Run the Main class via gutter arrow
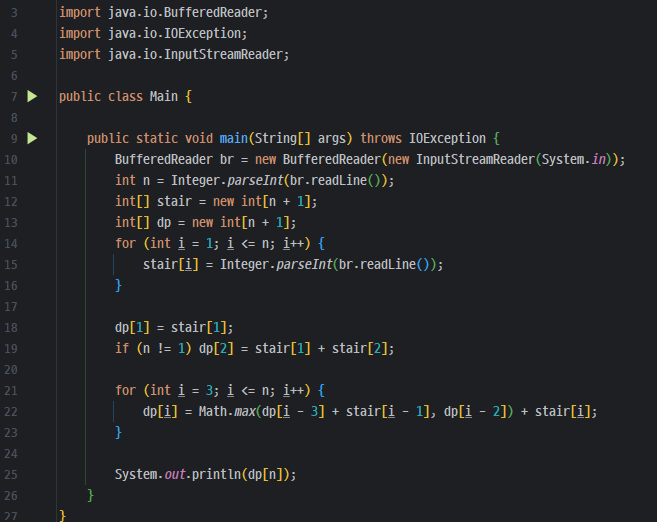Screen dimensions: 657x522 point(32,96)
